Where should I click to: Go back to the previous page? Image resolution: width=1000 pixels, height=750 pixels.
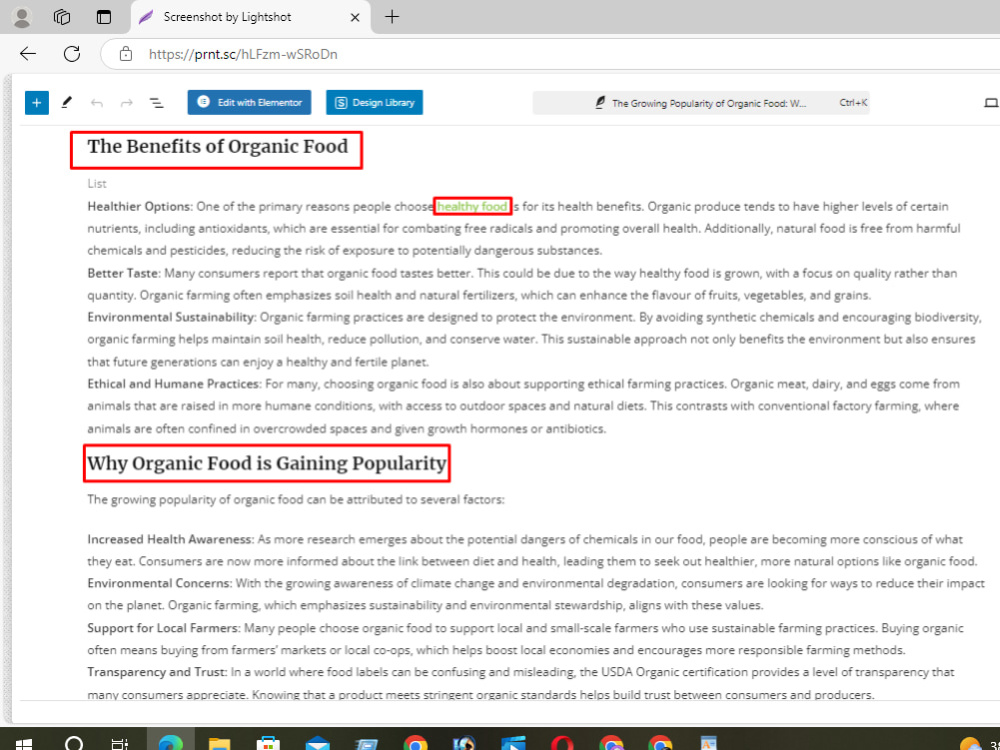(28, 54)
